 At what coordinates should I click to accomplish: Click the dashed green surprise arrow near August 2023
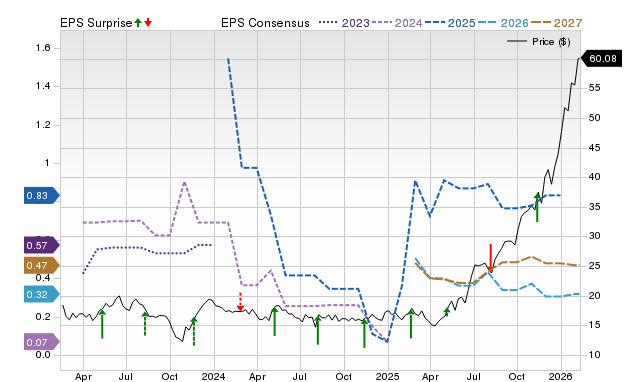click(145, 324)
